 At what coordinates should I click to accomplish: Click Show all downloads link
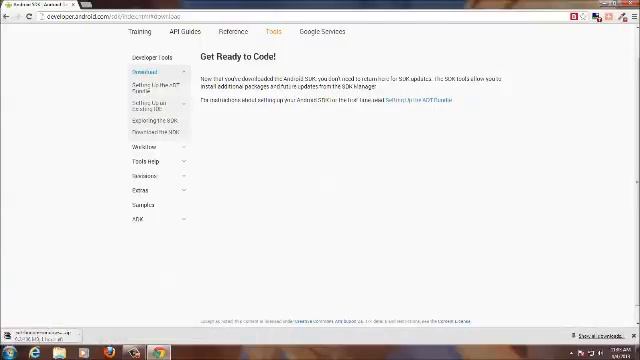click(601, 336)
